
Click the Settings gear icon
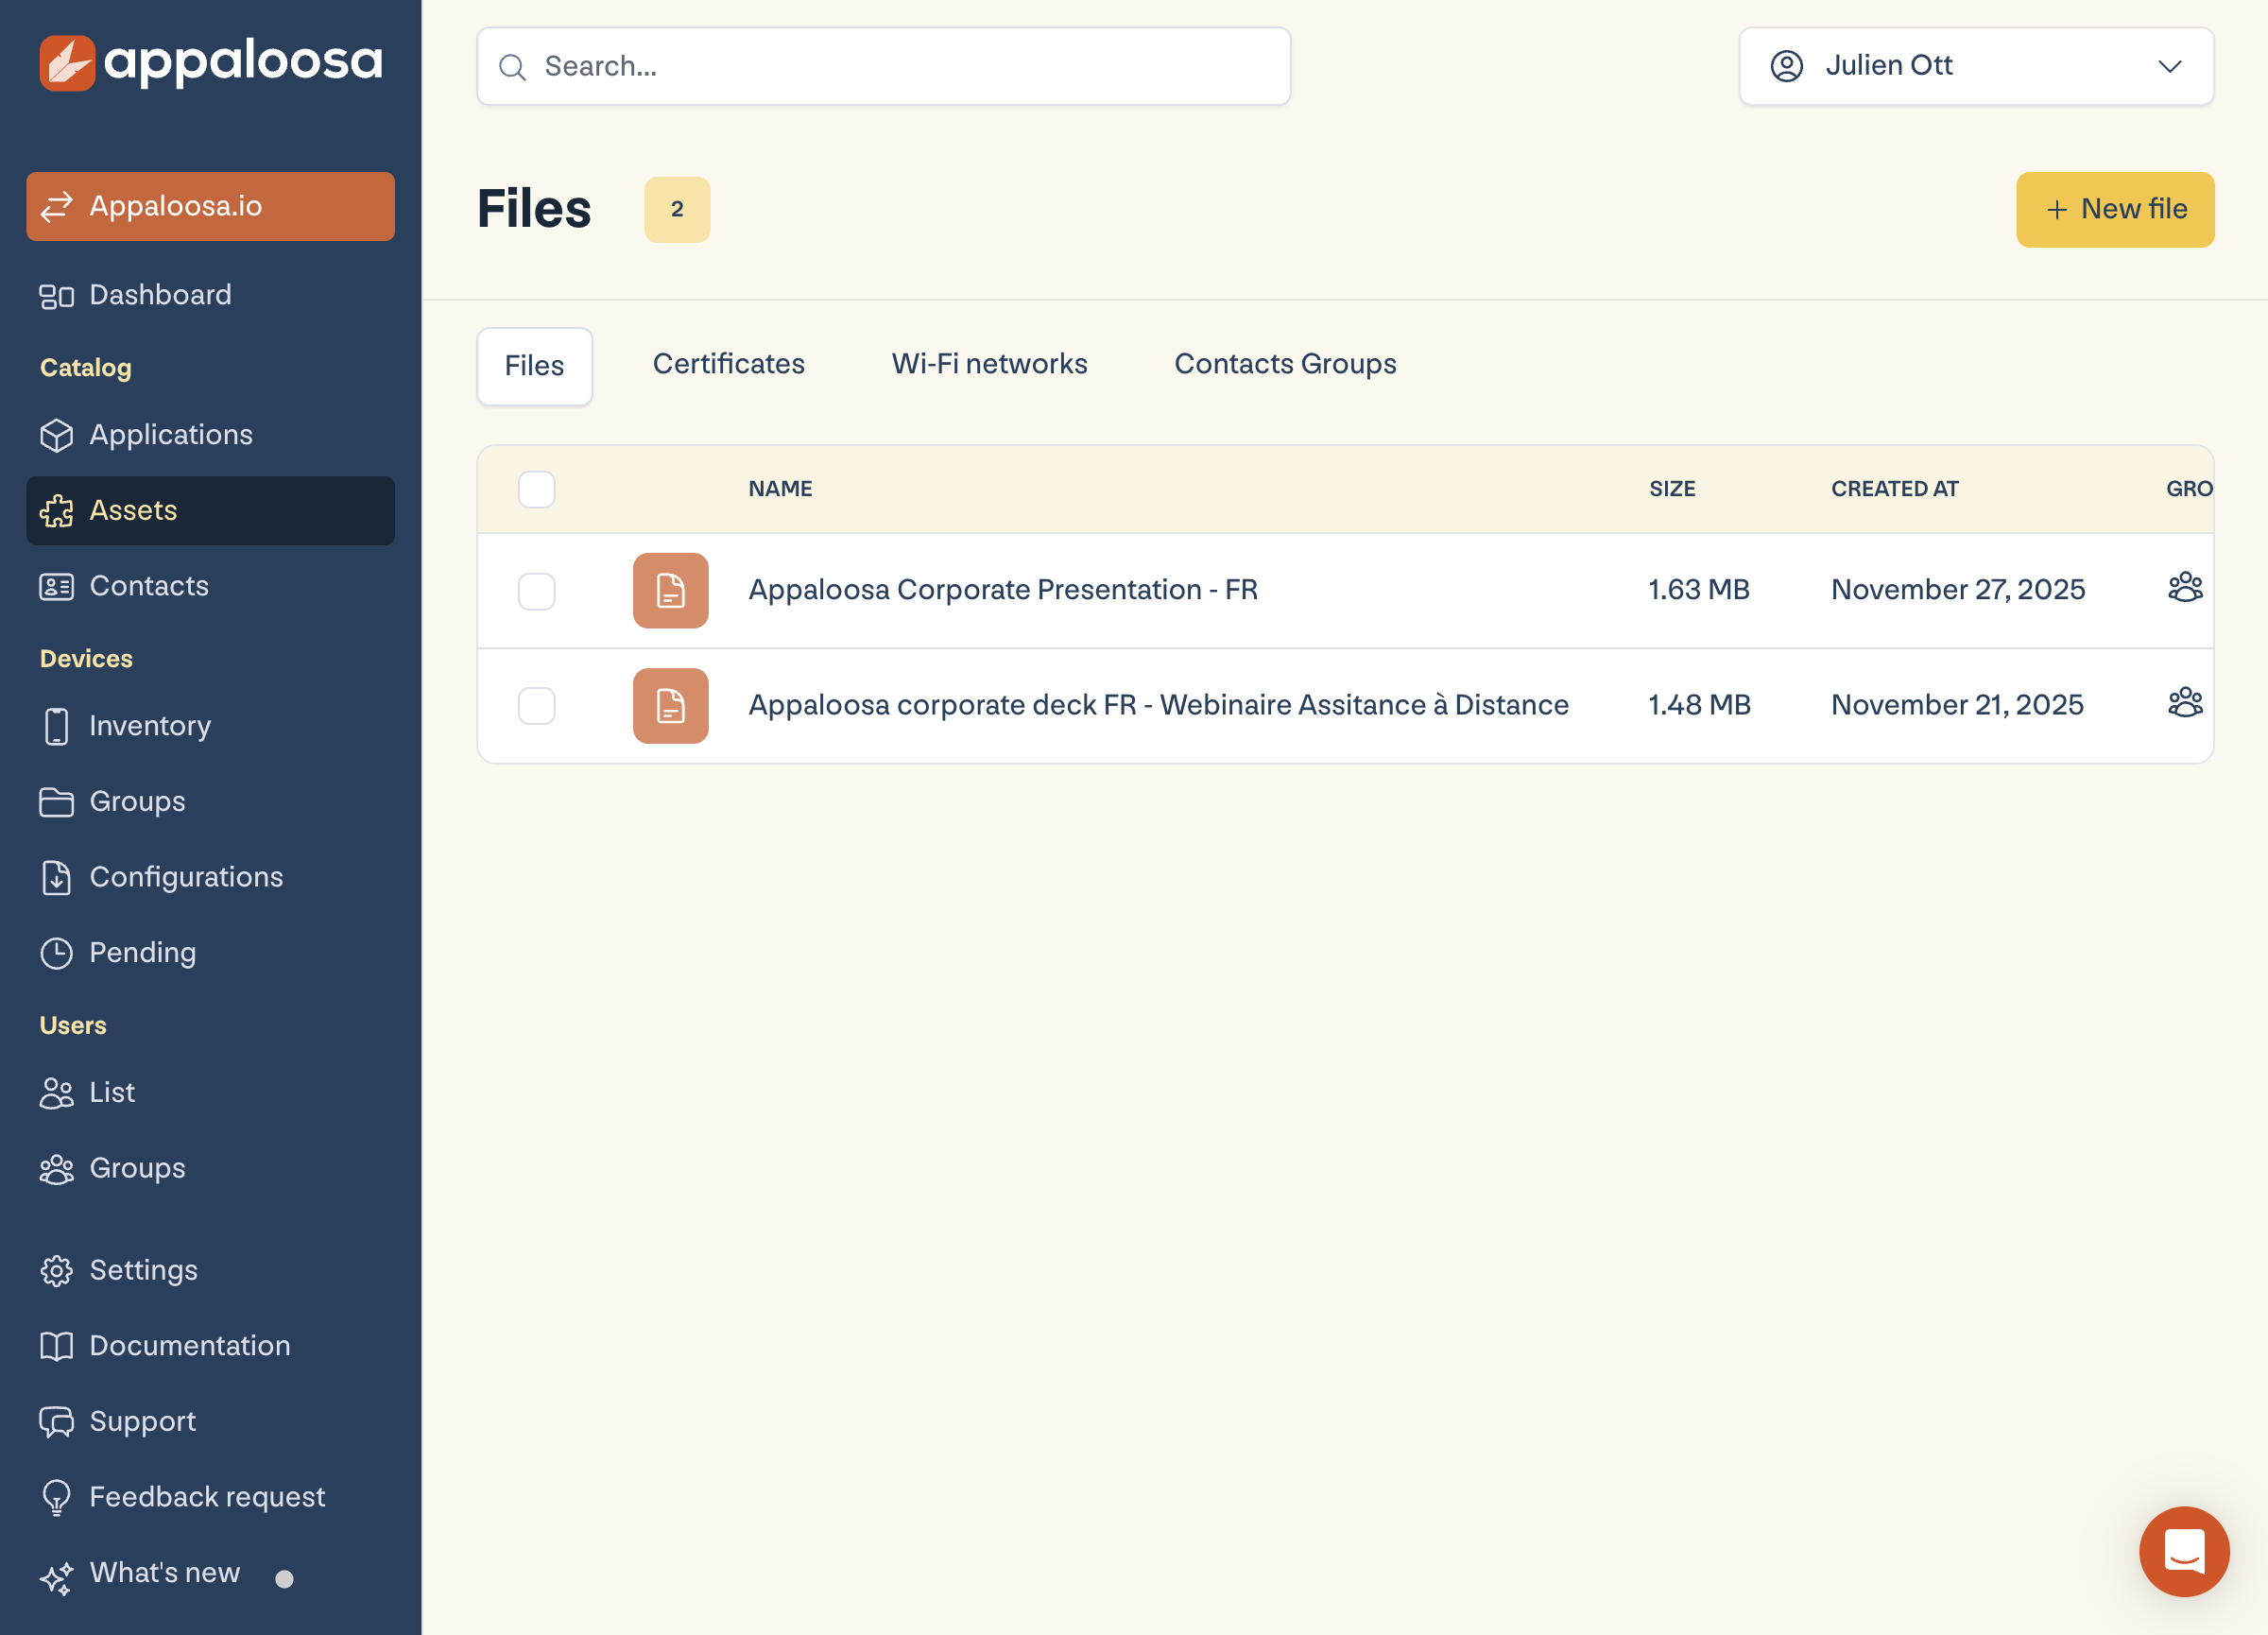[57, 1270]
